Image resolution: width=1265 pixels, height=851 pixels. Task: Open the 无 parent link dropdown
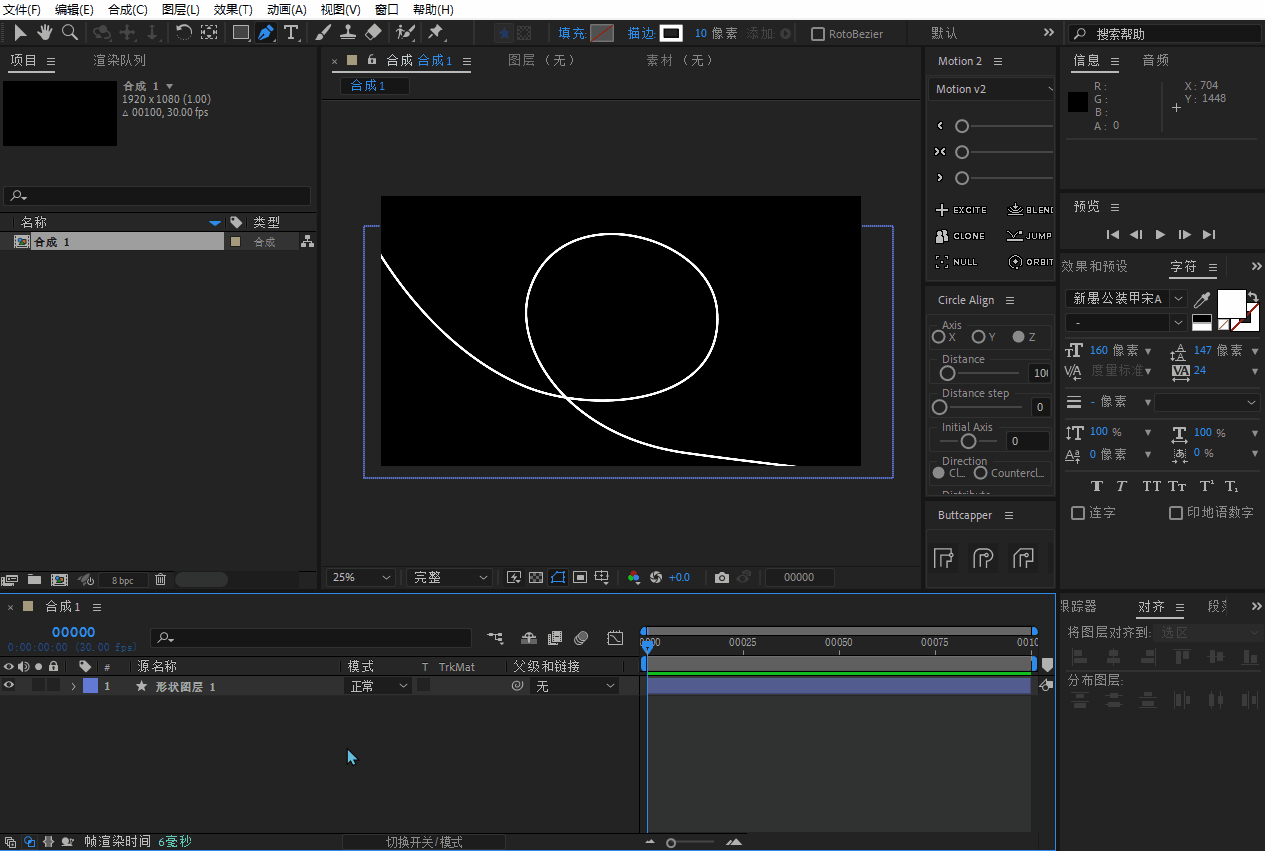575,686
